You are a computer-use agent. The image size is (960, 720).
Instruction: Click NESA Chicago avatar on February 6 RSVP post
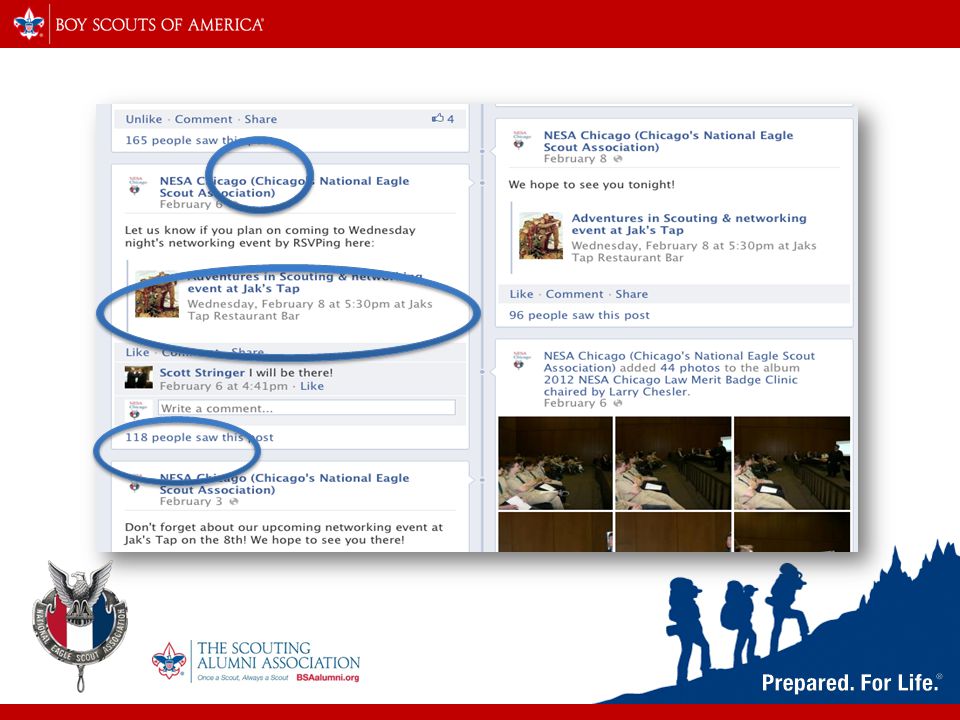(138, 186)
